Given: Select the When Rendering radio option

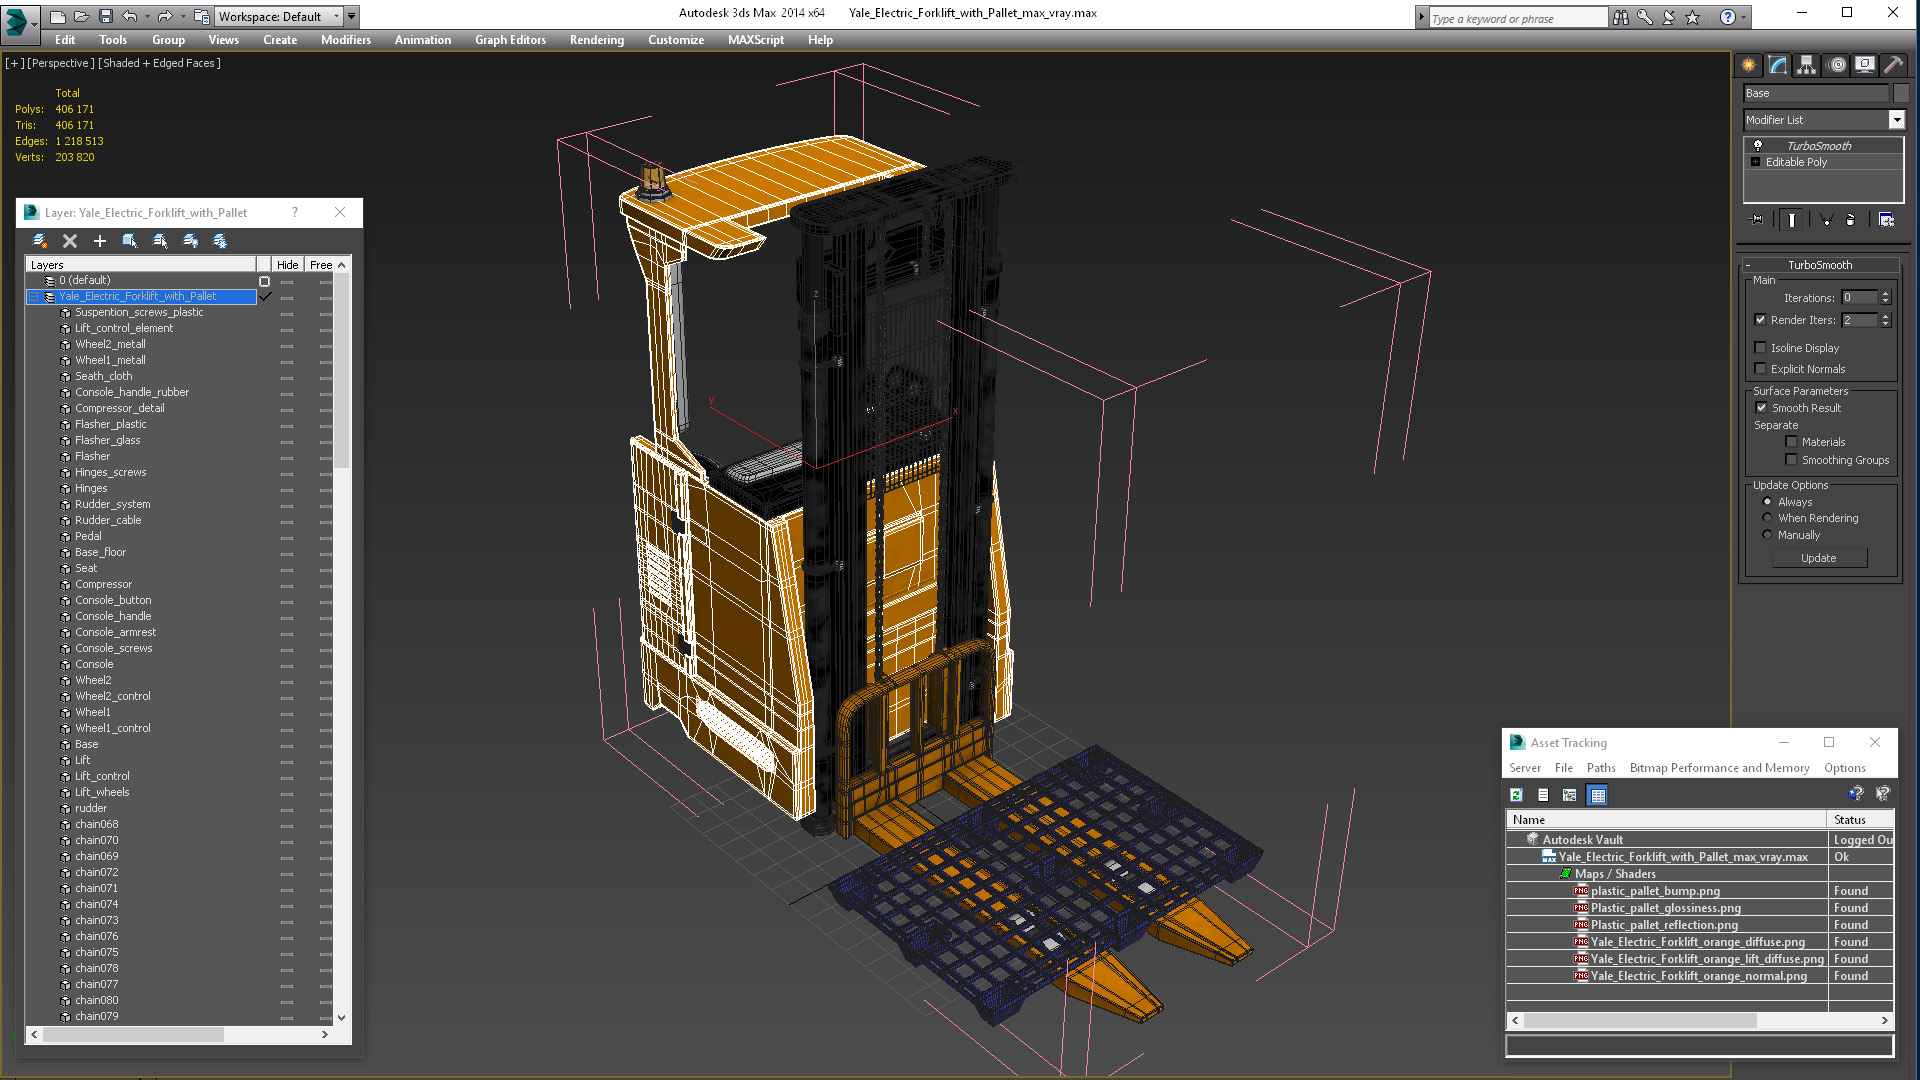Looking at the screenshot, I should [1767, 518].
